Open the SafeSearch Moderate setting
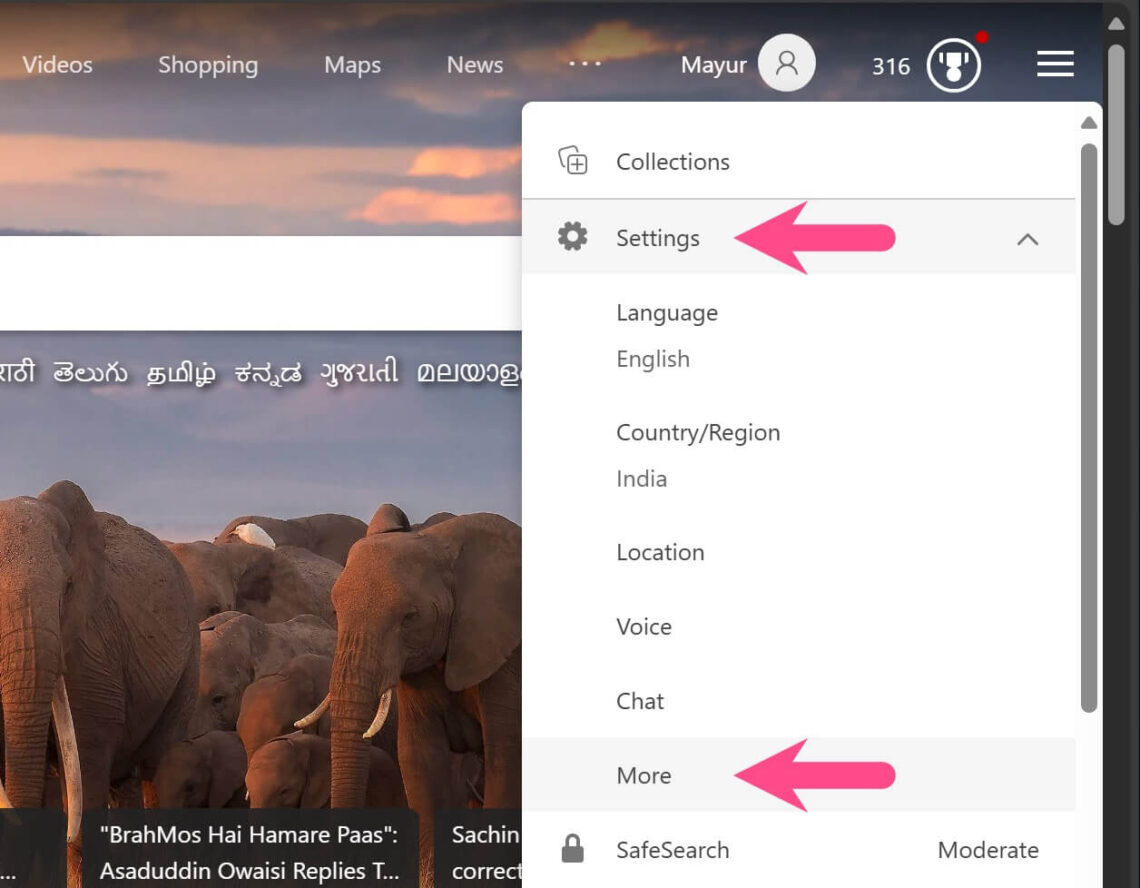Viewport: 1140px width, 888px height. (x=988, y=849)
